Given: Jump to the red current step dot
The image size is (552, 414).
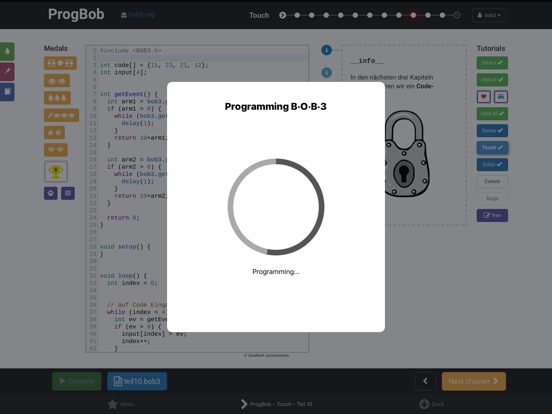Looking at the screenshot, I should pyautogui.click(x=413, y=15).
